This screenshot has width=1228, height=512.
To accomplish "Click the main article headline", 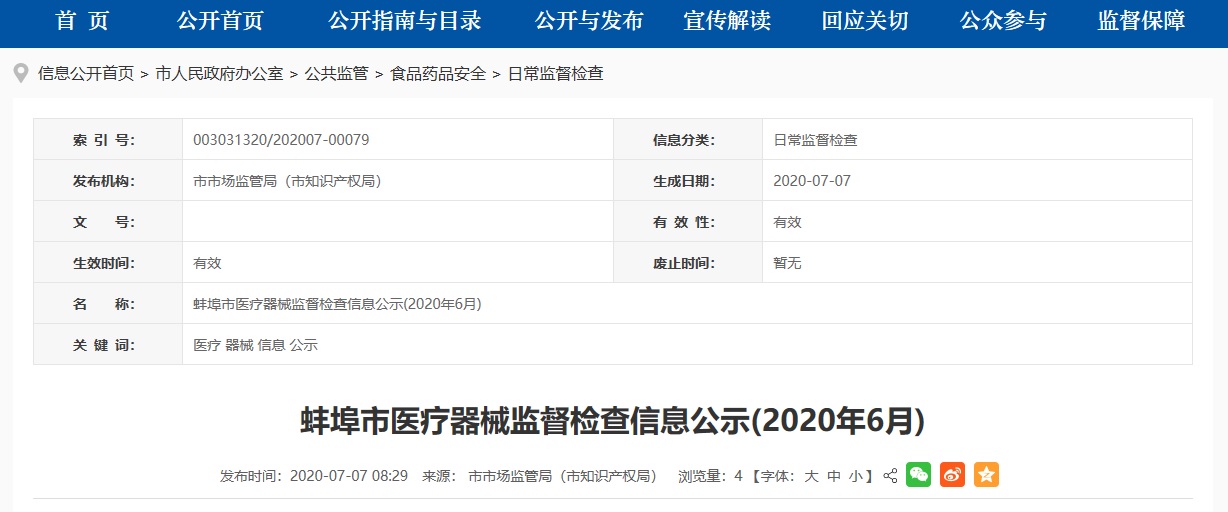I will click(613, 421).
